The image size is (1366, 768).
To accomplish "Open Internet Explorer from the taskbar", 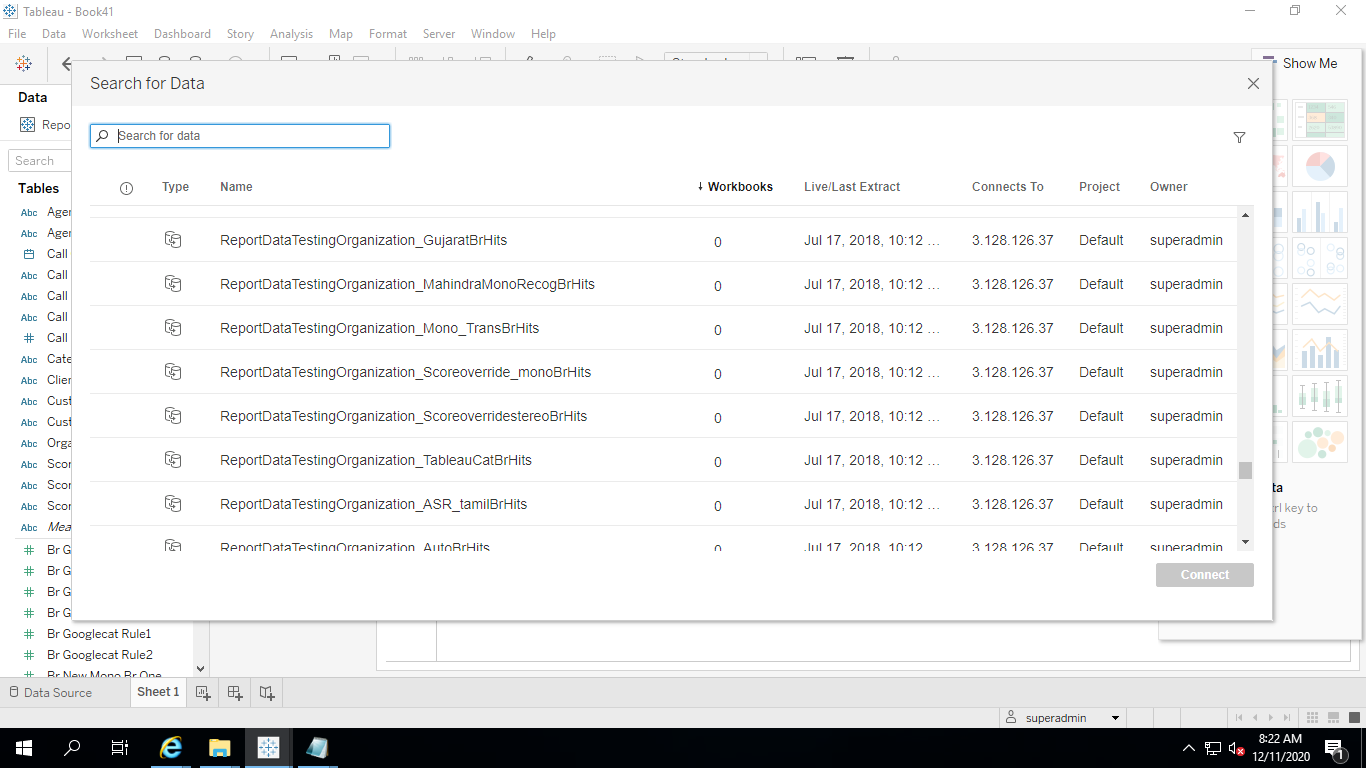I will click(x=172, y=747).
